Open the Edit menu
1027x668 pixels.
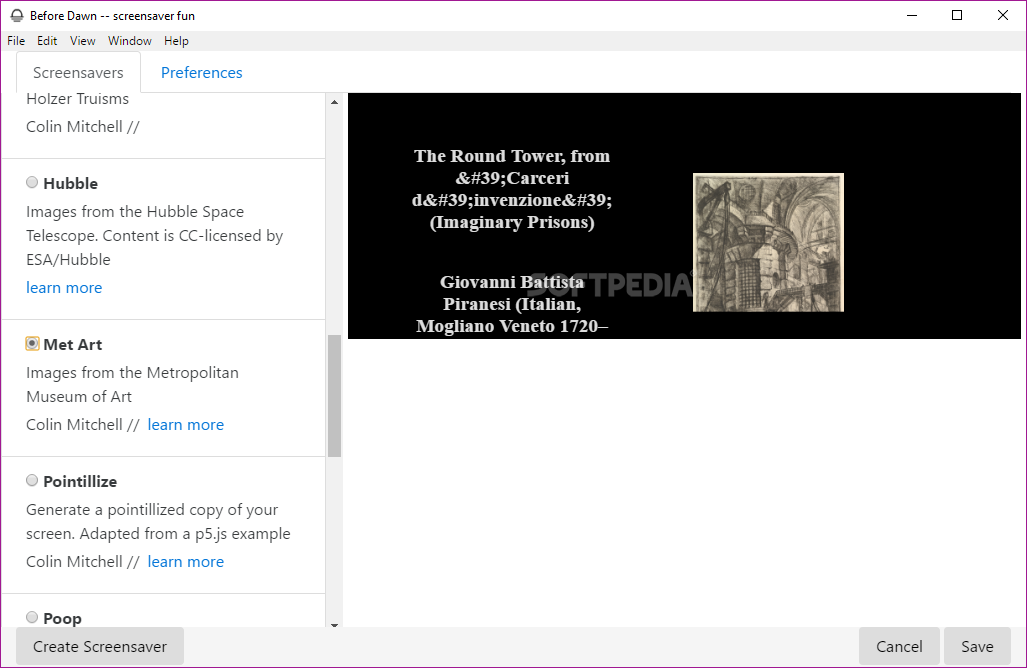point(47,41)
